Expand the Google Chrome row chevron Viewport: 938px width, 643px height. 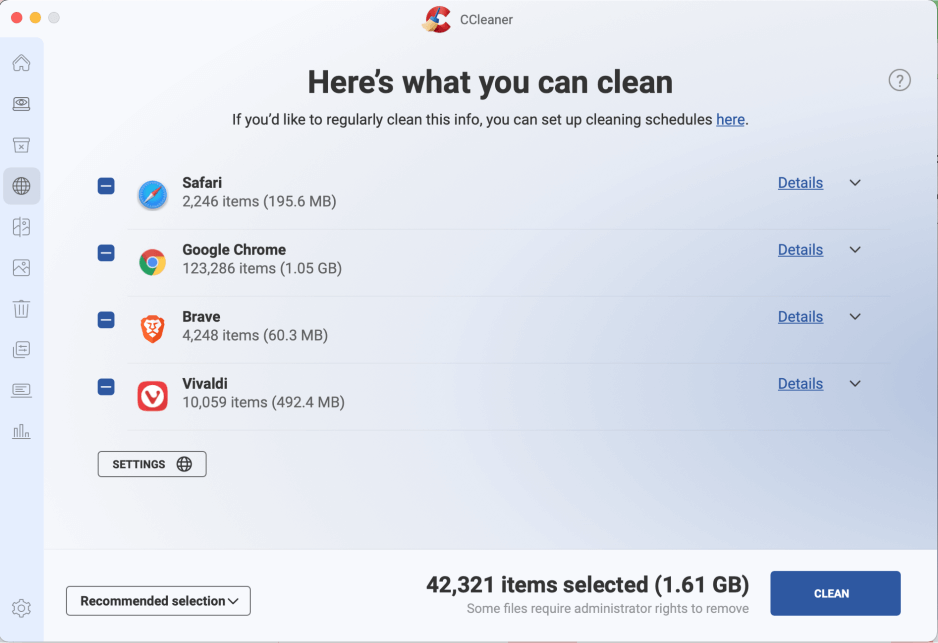click(x=855, y=250)
